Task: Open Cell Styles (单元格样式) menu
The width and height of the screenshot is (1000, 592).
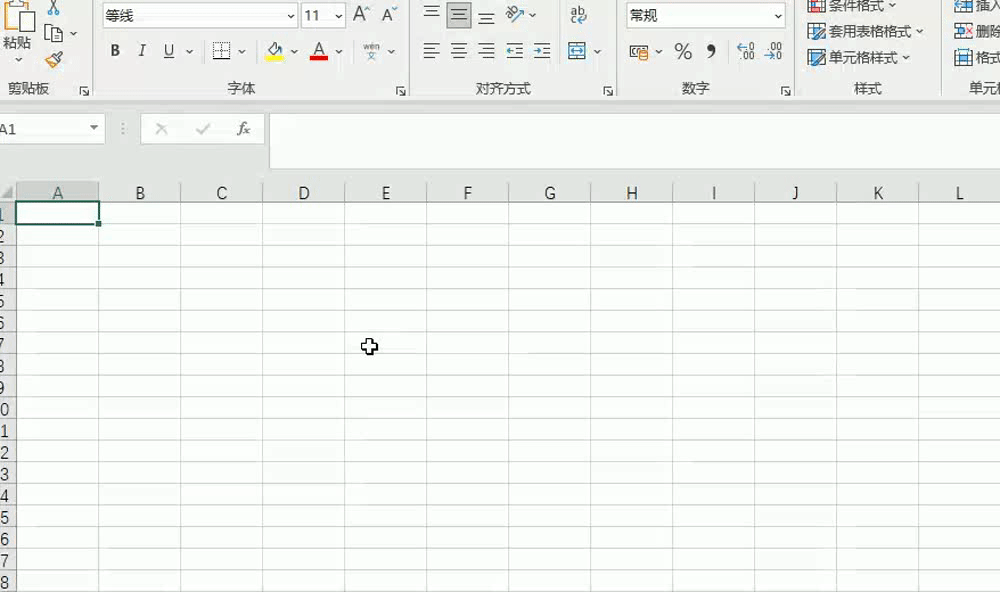Action: tap(858, 57)
